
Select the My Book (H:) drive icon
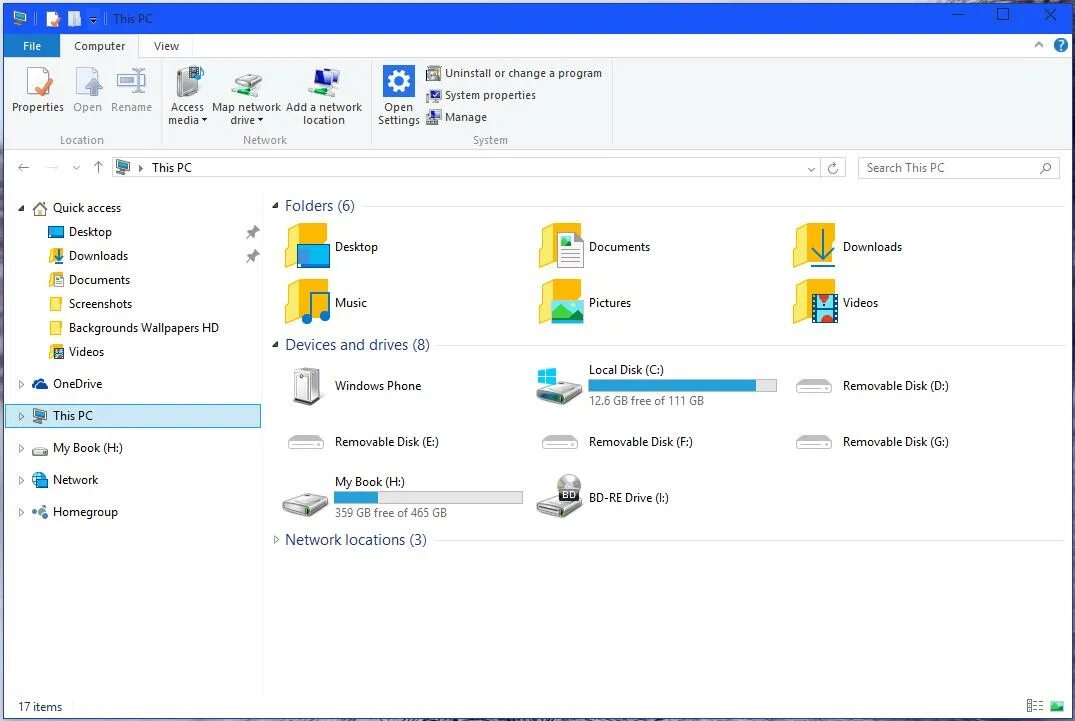(305, 504)
